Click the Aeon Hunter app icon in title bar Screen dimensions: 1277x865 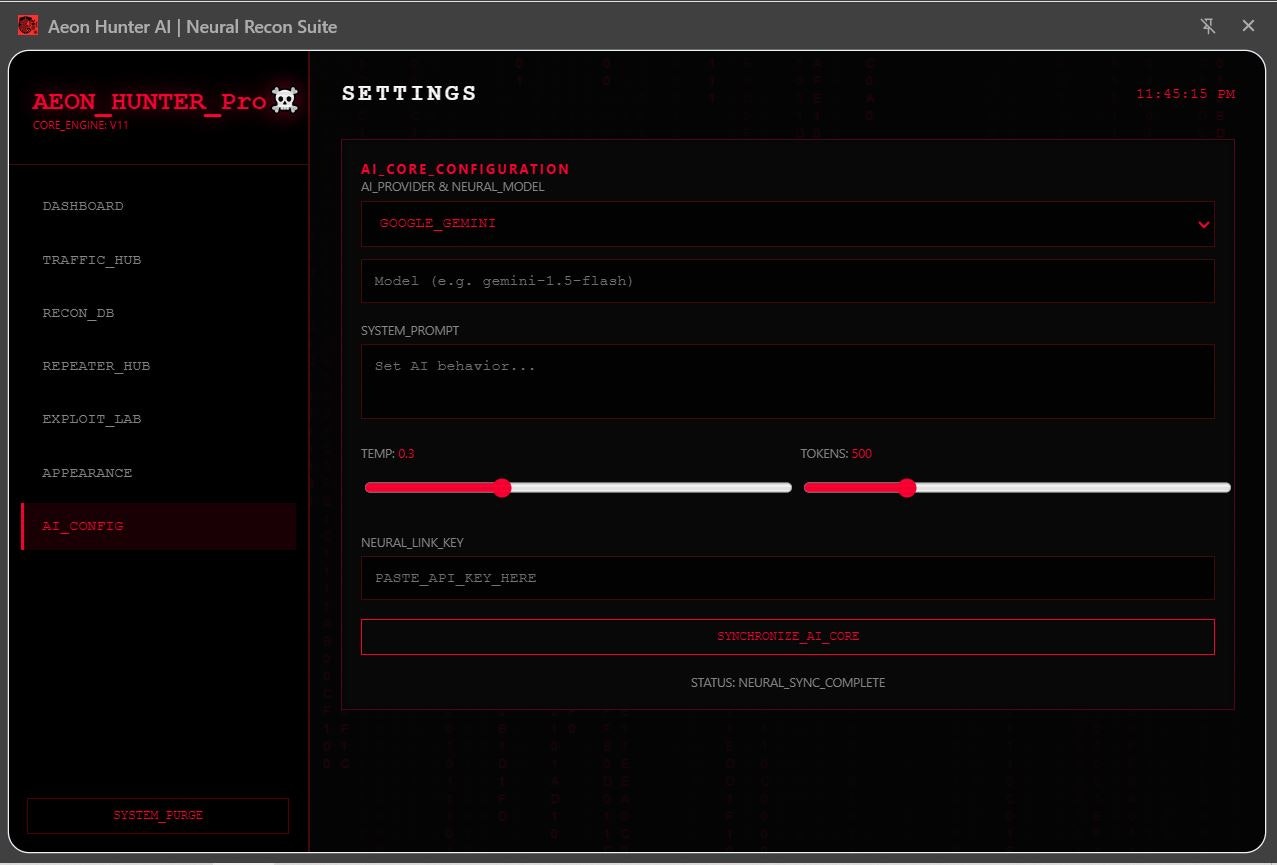[27, 25]
